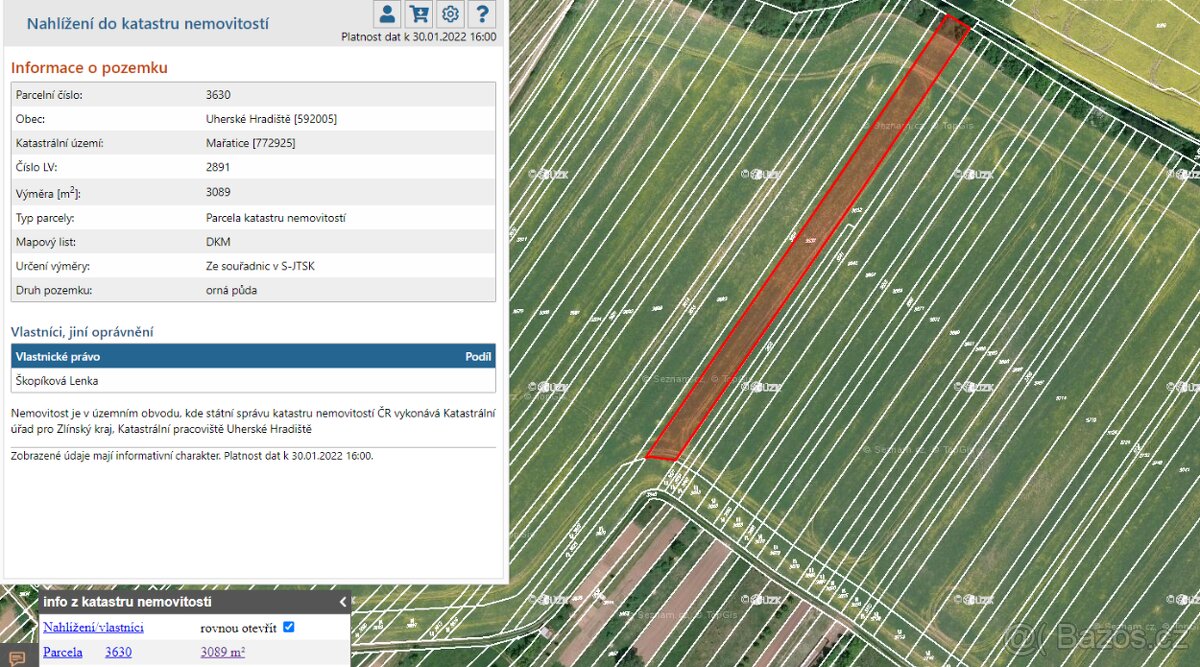Click owner name 'Škopíková Lenka'

tap(57, 381)
